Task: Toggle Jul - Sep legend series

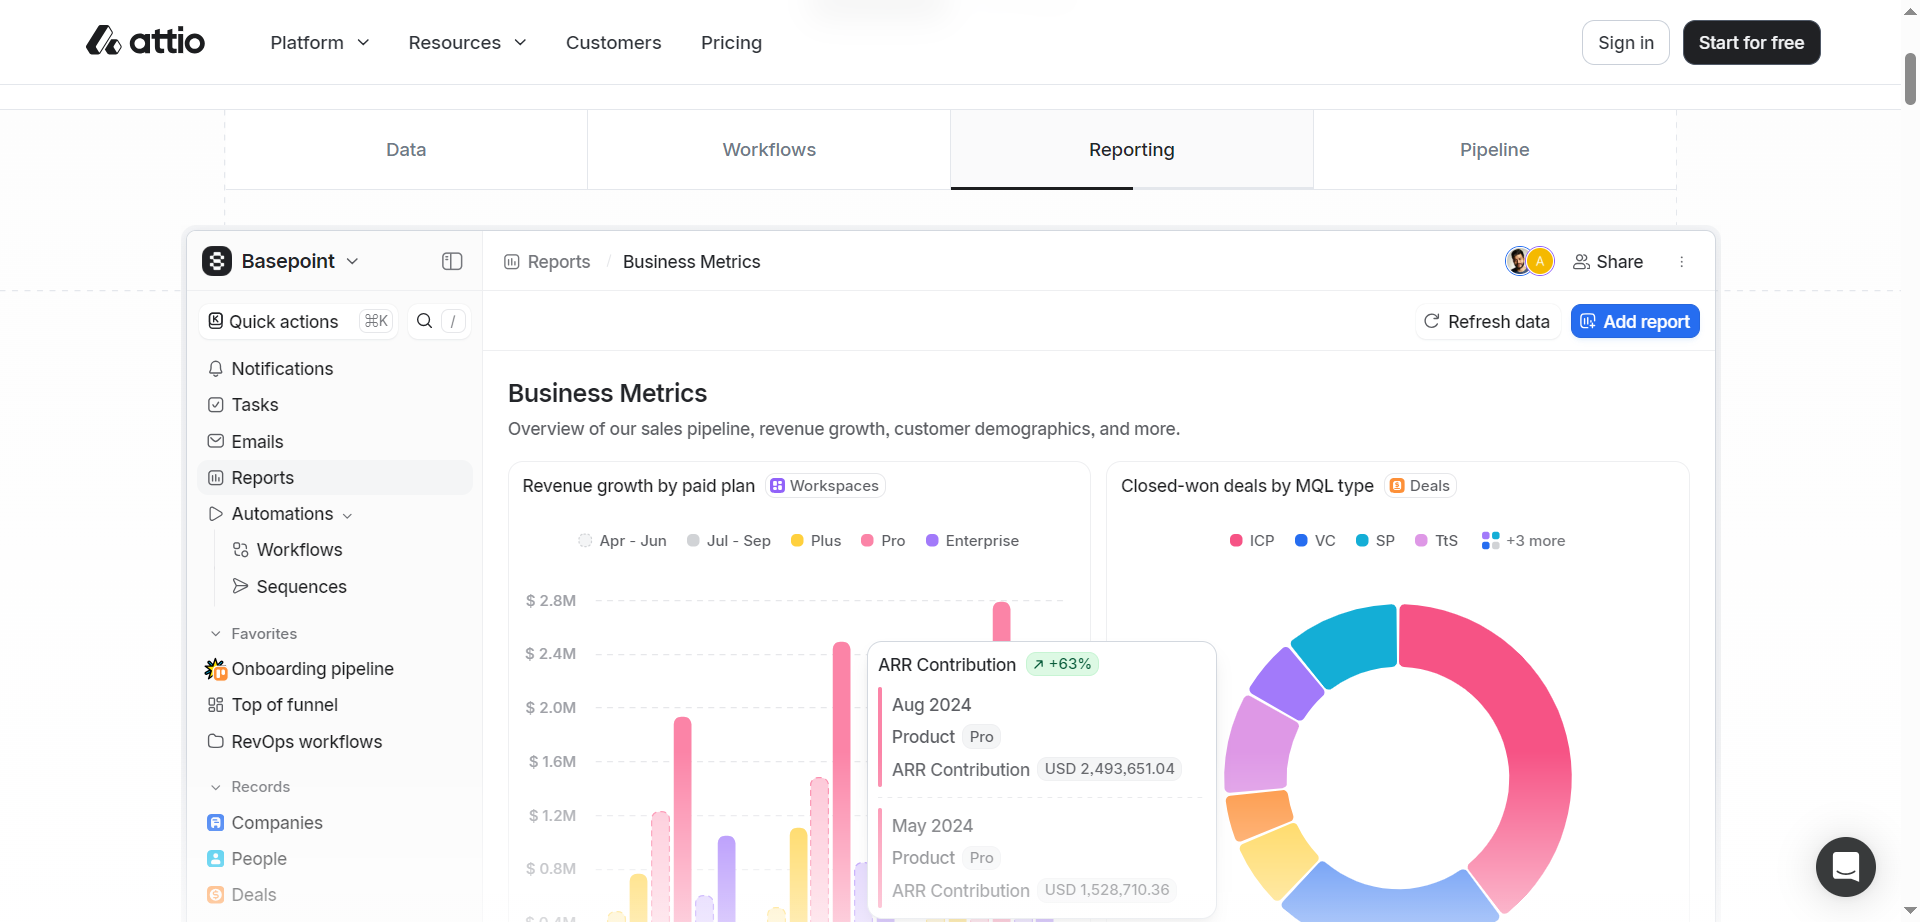Action: pyautogui.click(x=728, y=541)
